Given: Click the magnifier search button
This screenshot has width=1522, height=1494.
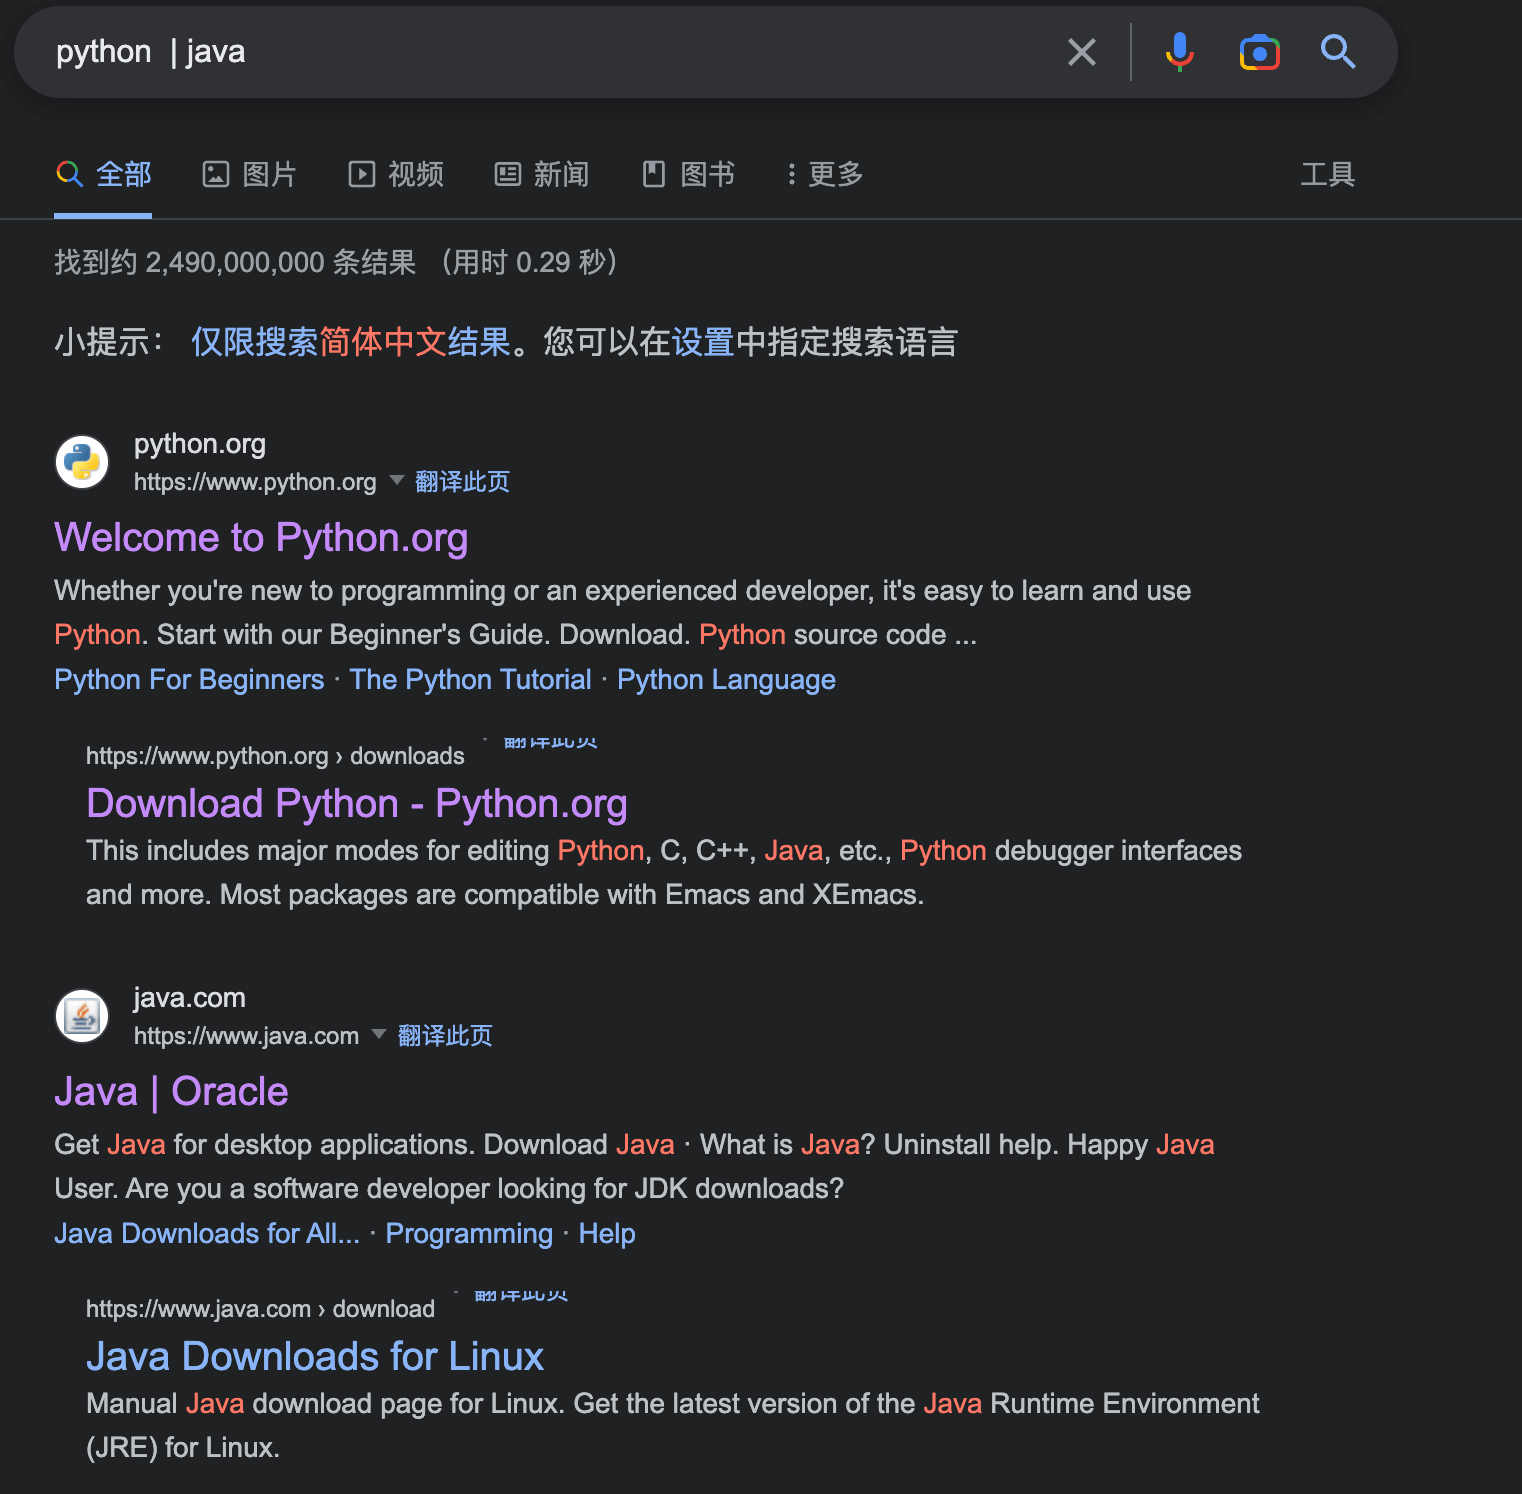Looking at the screenshot, I should click(x=1337, y=52).
